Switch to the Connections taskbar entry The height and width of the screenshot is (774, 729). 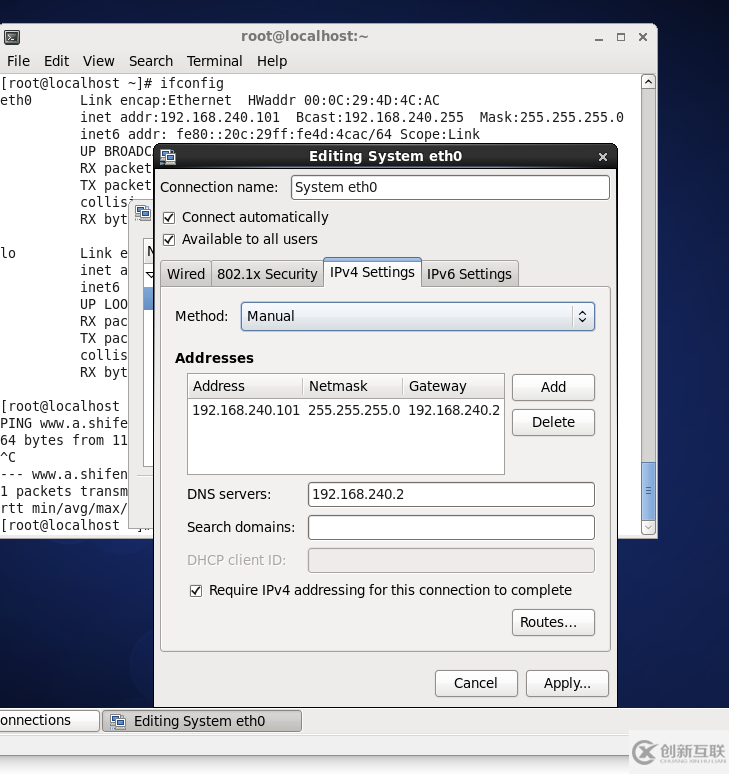click(x=48, y=721)
